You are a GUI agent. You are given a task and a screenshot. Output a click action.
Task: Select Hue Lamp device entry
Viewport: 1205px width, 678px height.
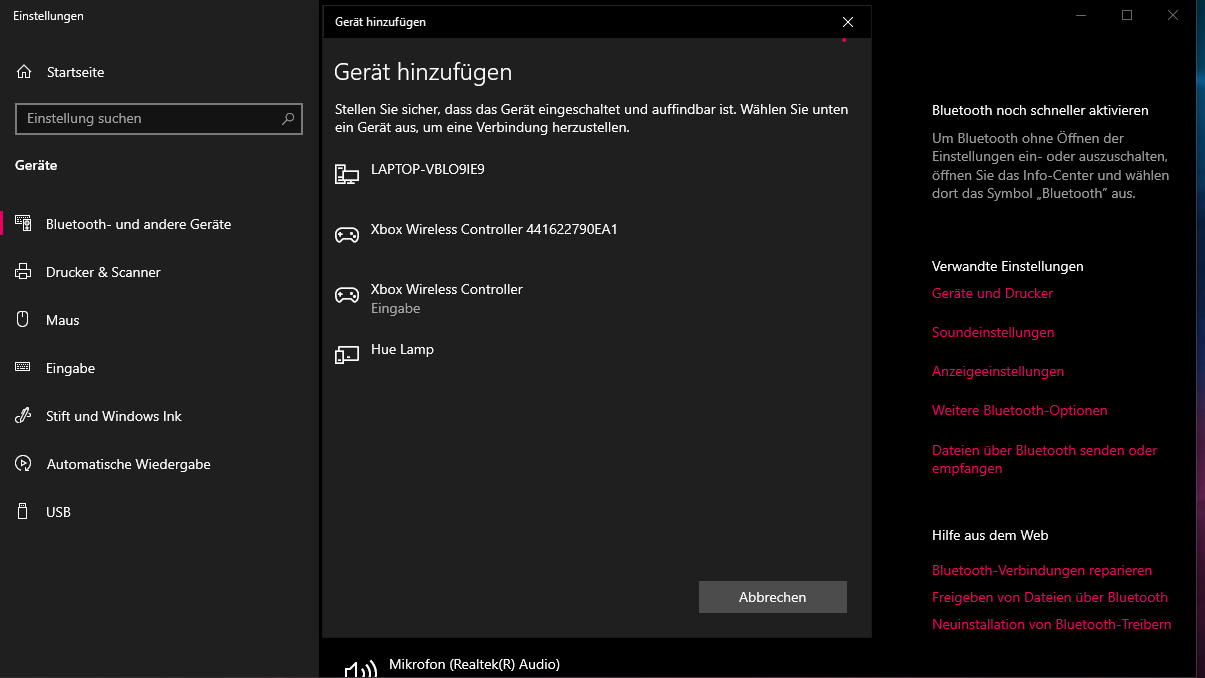597,354
